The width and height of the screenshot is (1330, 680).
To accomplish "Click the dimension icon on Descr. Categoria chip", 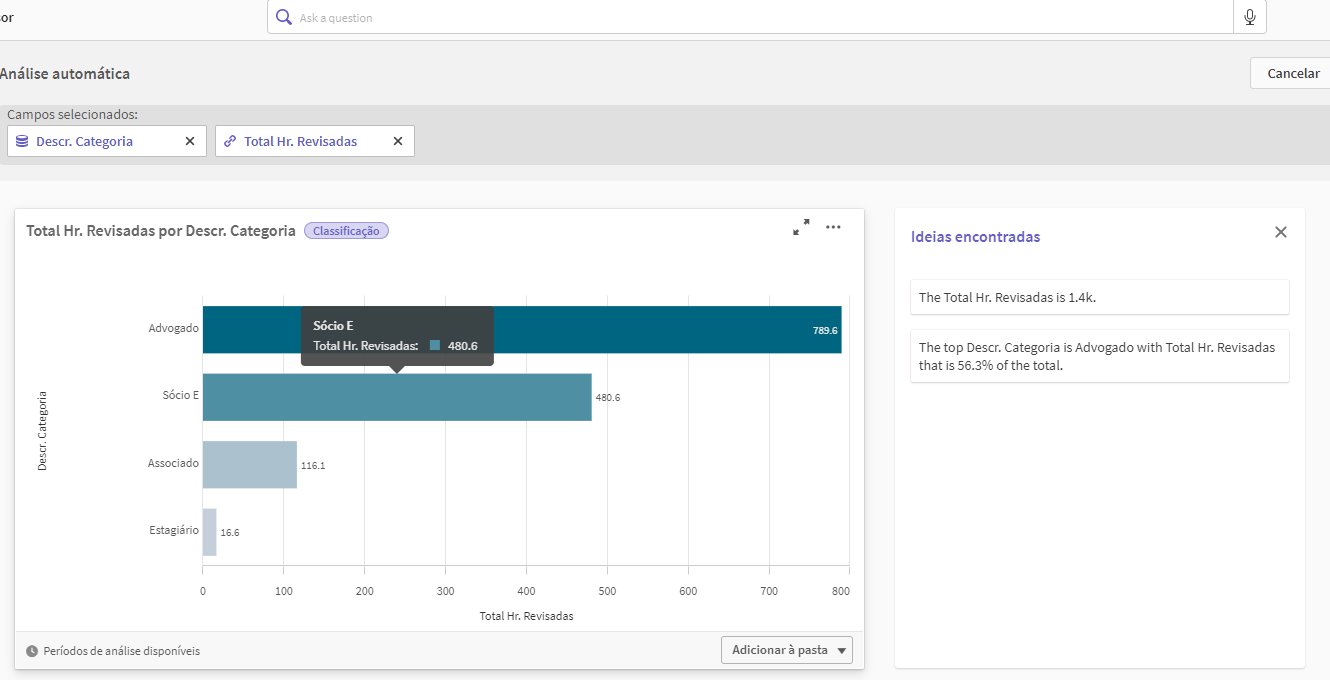I will pos(22,140).
